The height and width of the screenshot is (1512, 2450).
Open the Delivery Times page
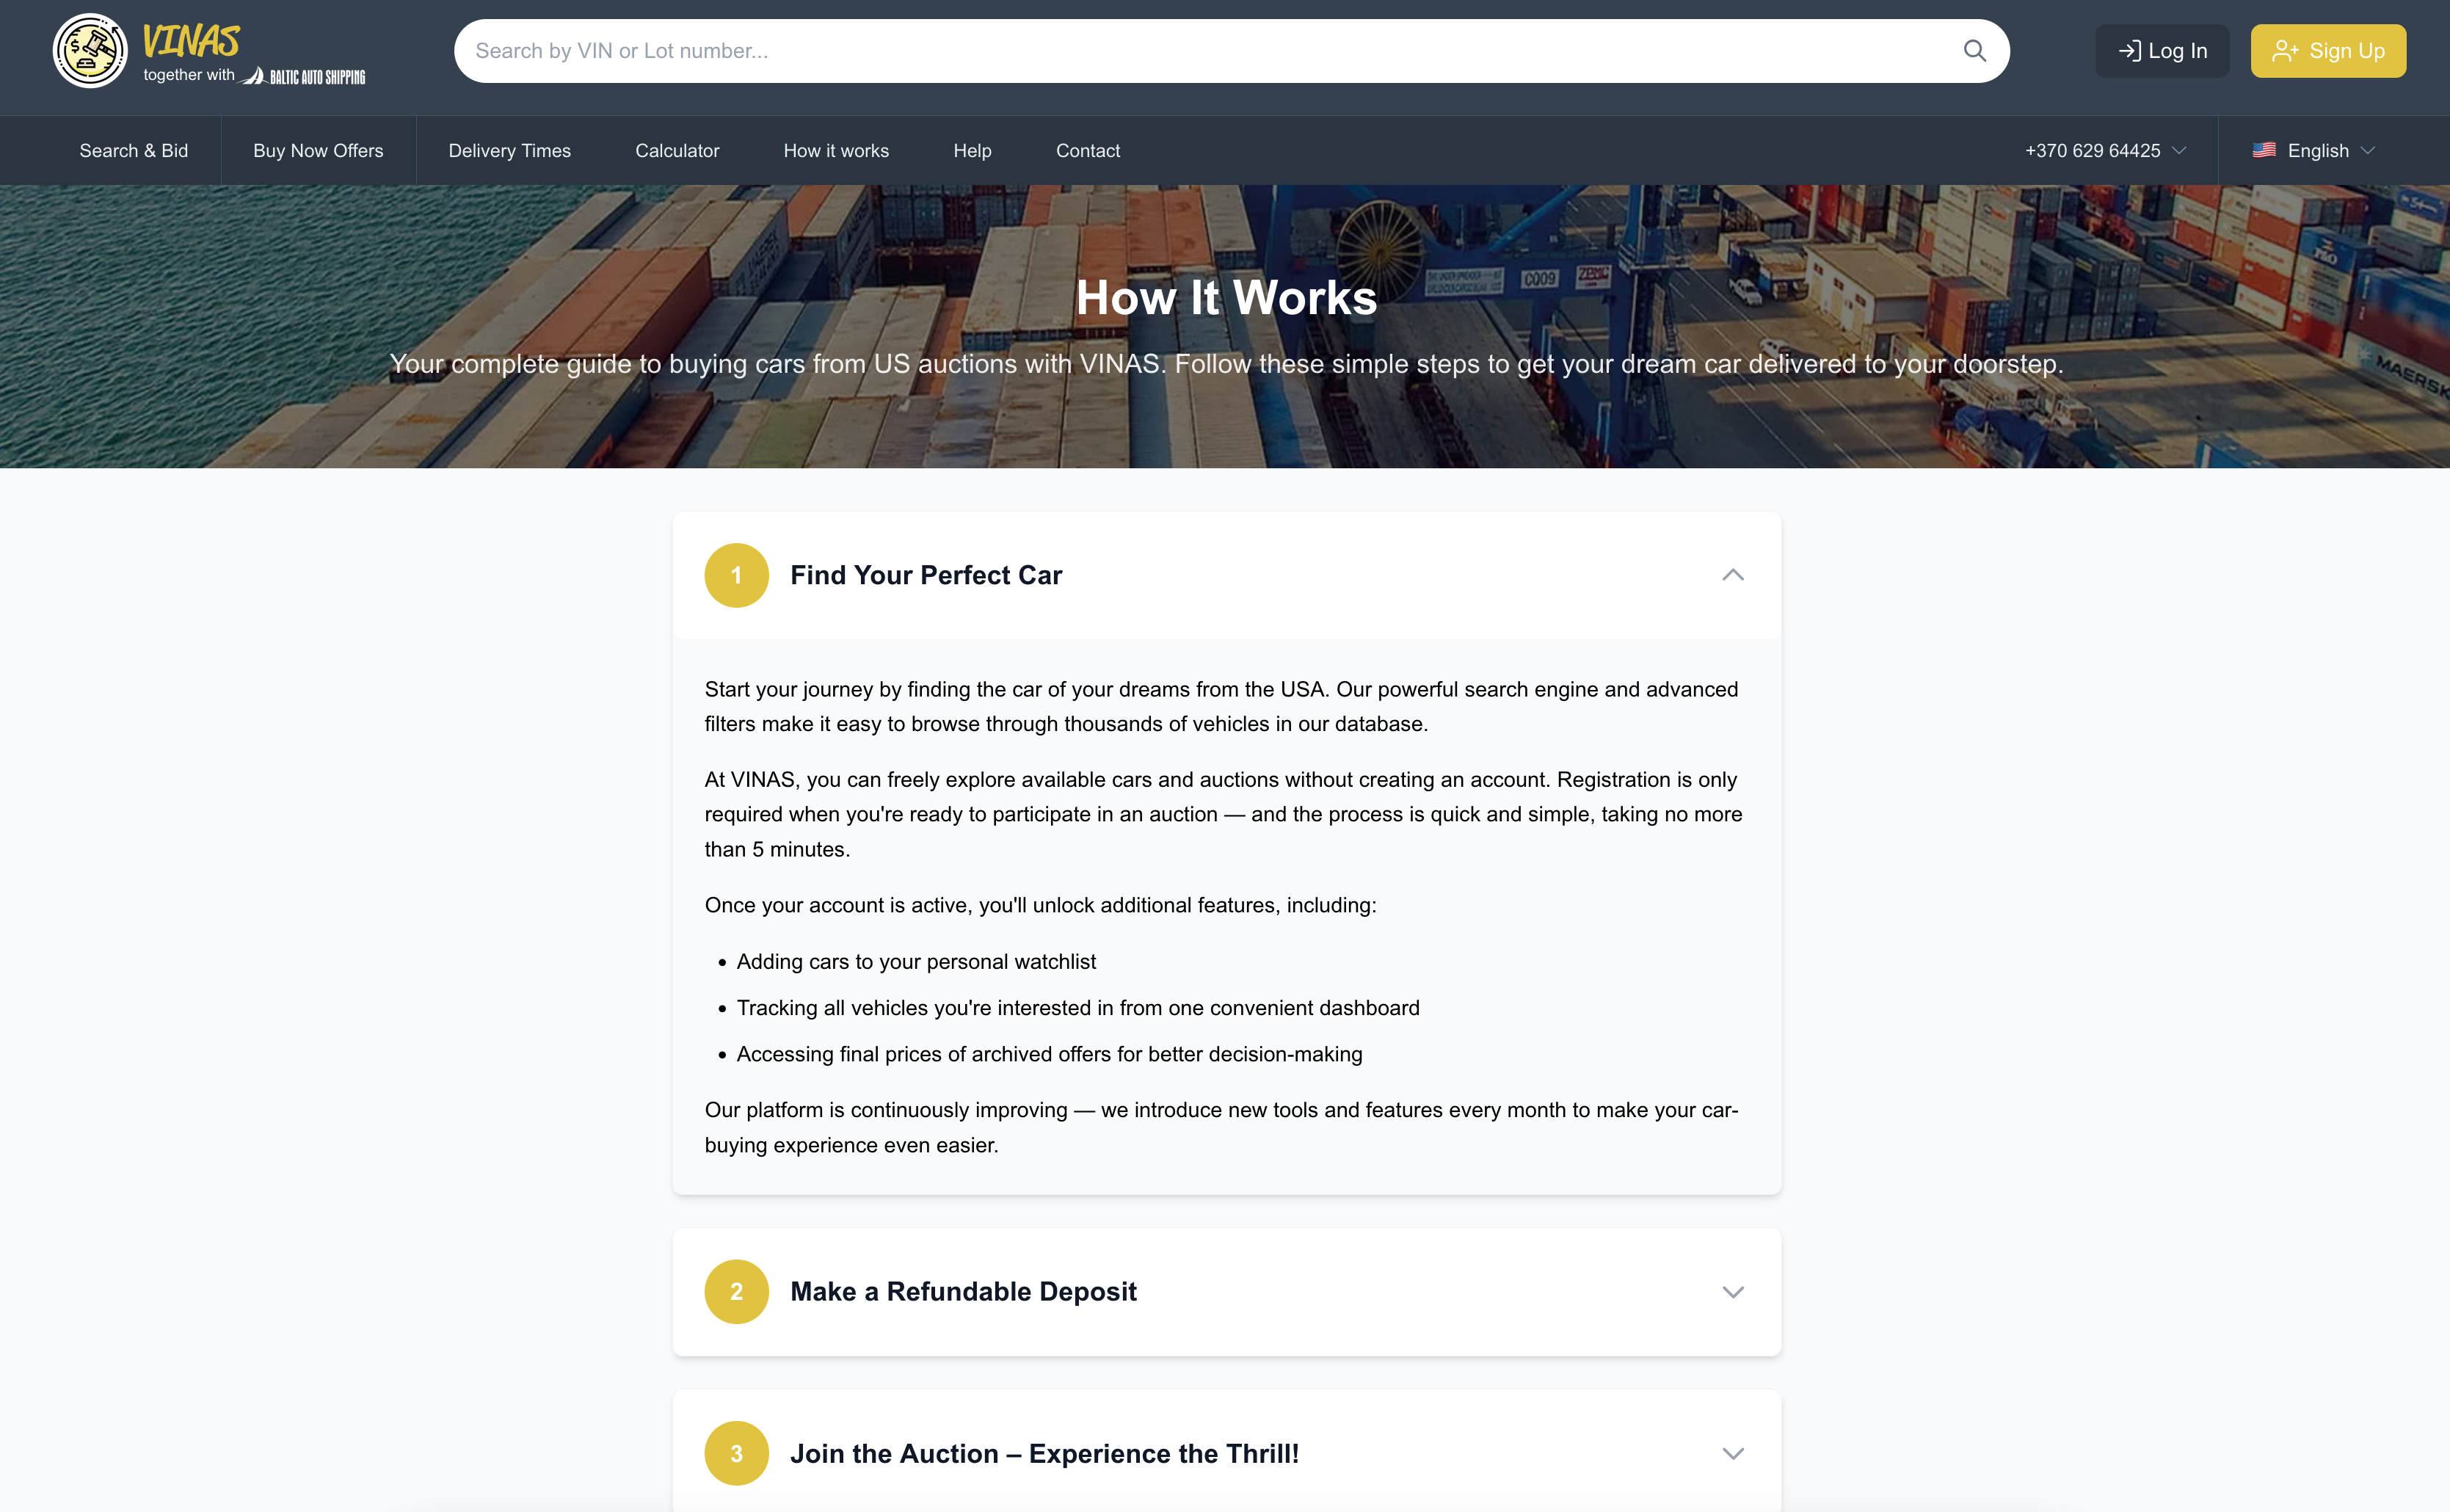(509, 150)
